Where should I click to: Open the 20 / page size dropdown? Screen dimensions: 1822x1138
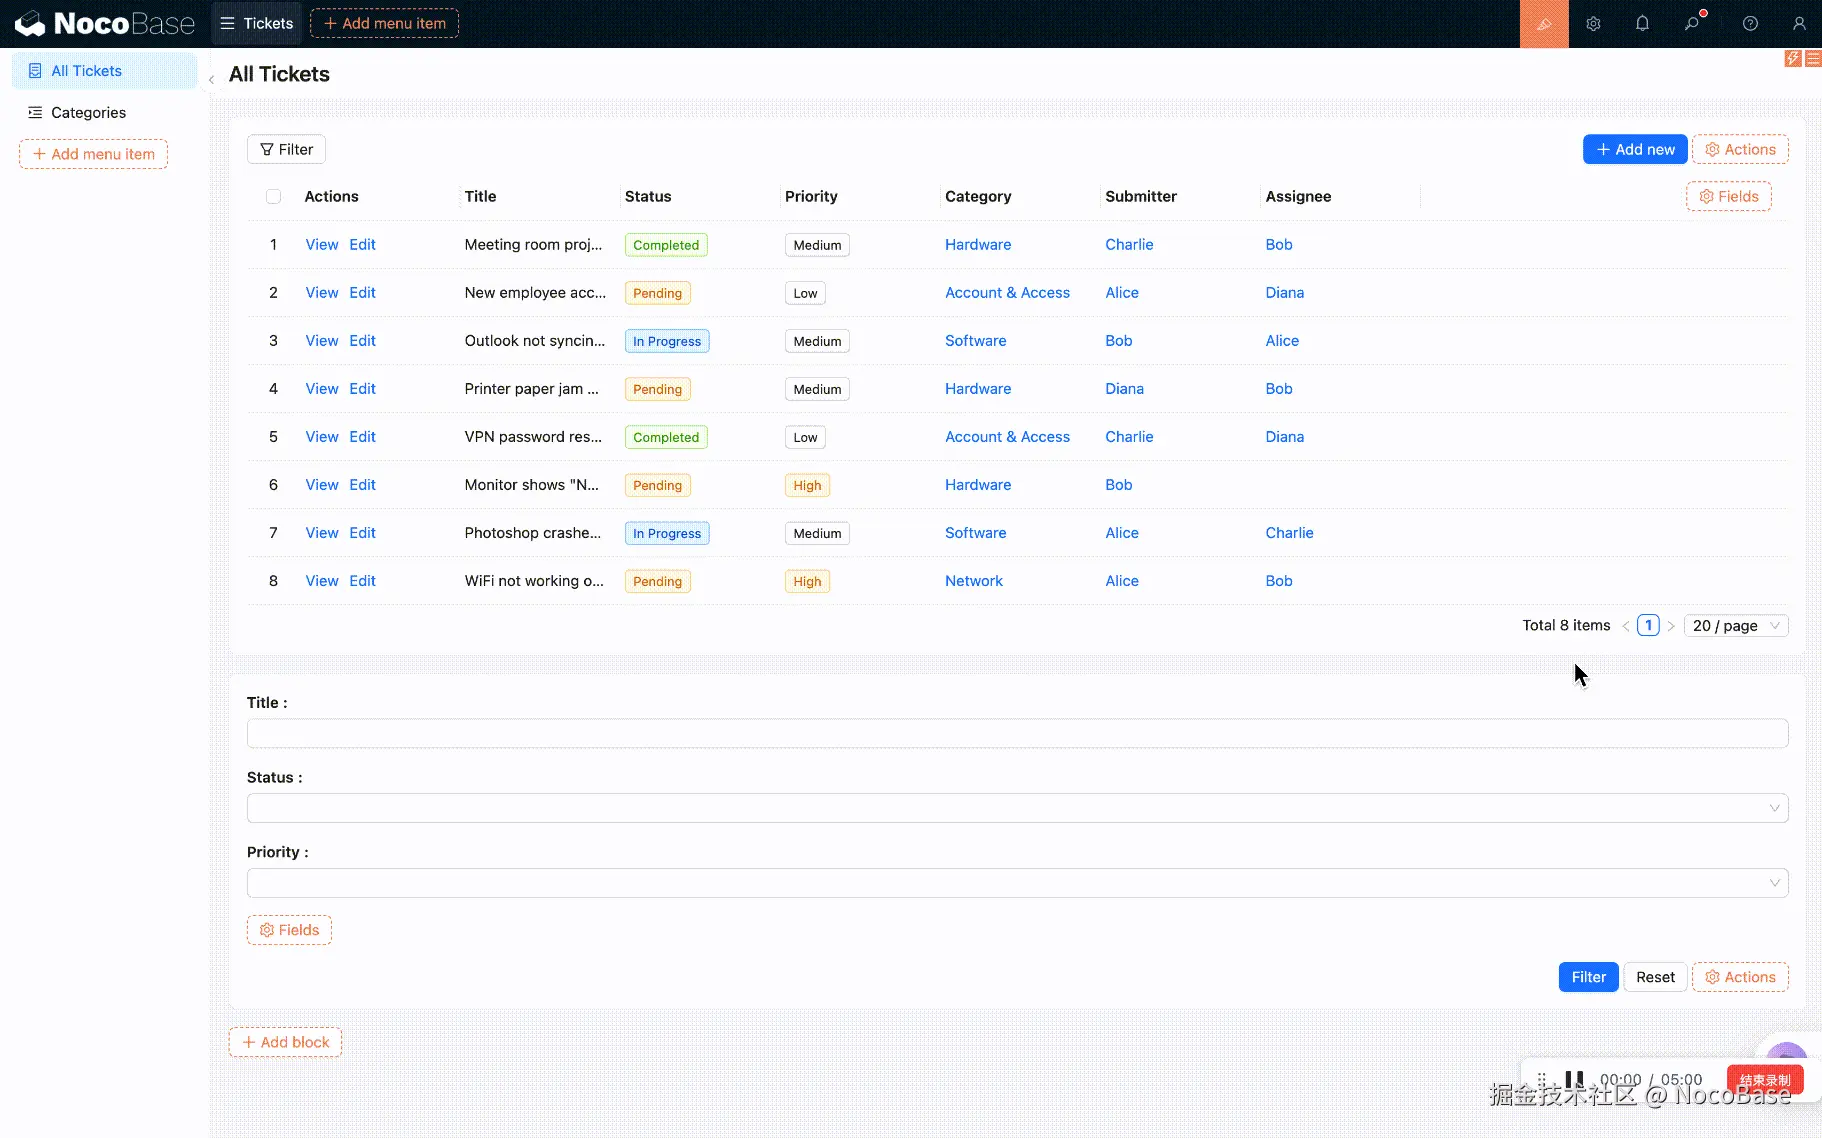coord(1736,626)
